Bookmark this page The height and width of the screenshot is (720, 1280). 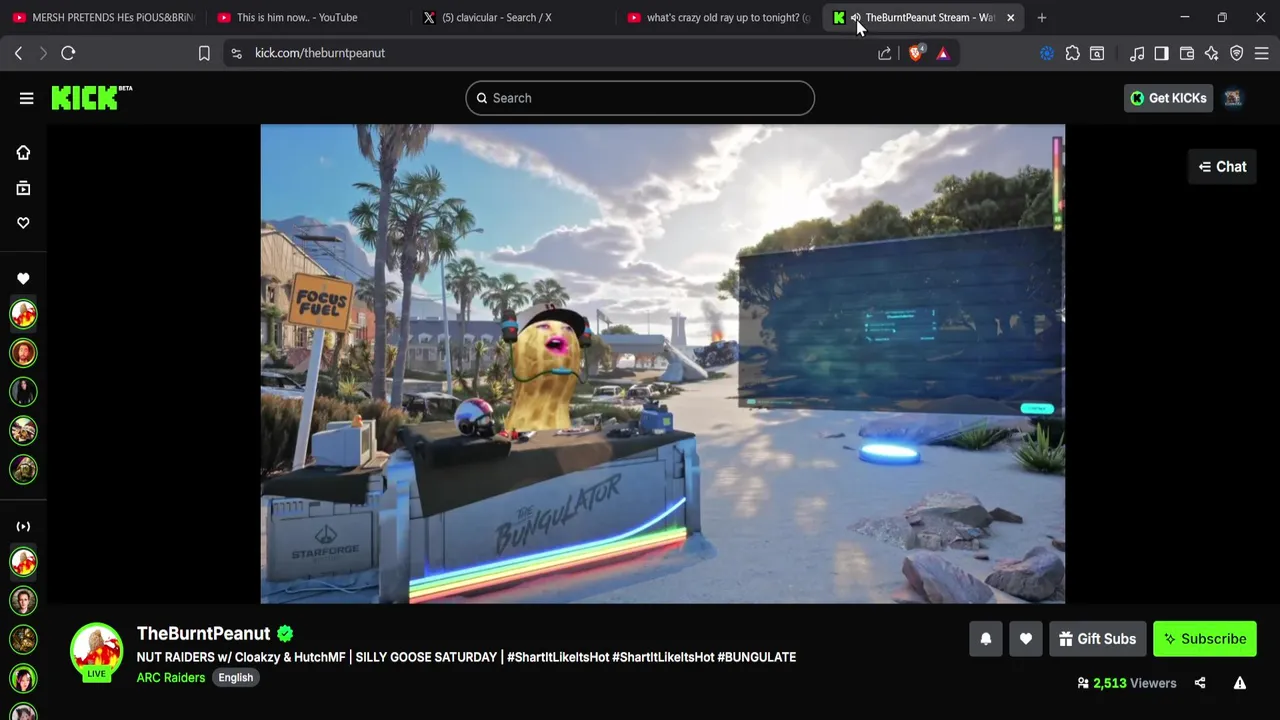point(204,53)
